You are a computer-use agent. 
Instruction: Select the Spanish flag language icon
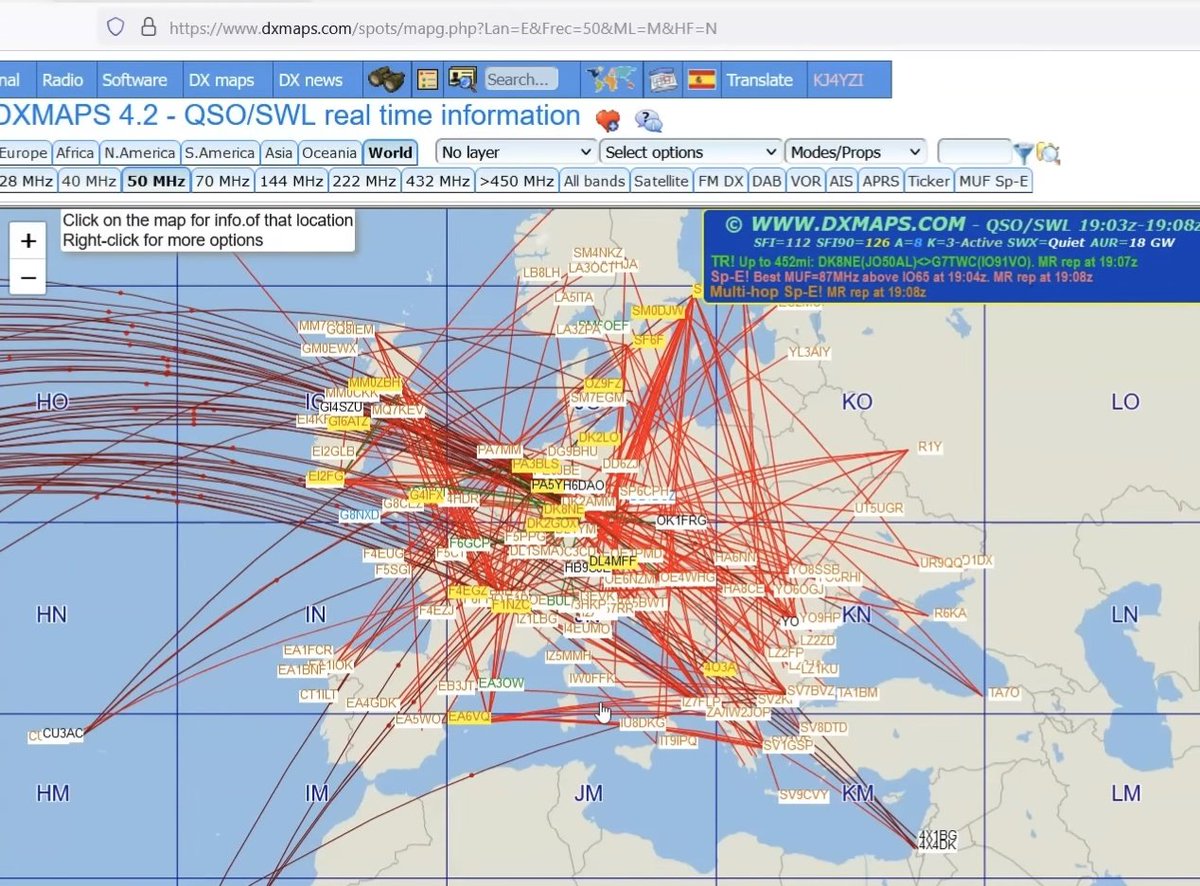[702, 80]
